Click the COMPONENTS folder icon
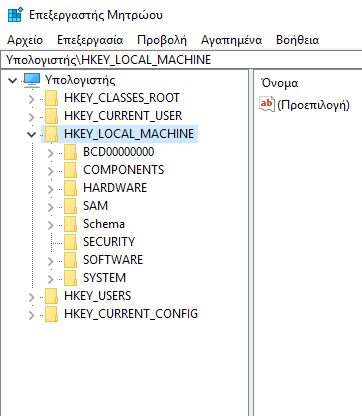The image size is (362, 416). (x=70, y=170)
